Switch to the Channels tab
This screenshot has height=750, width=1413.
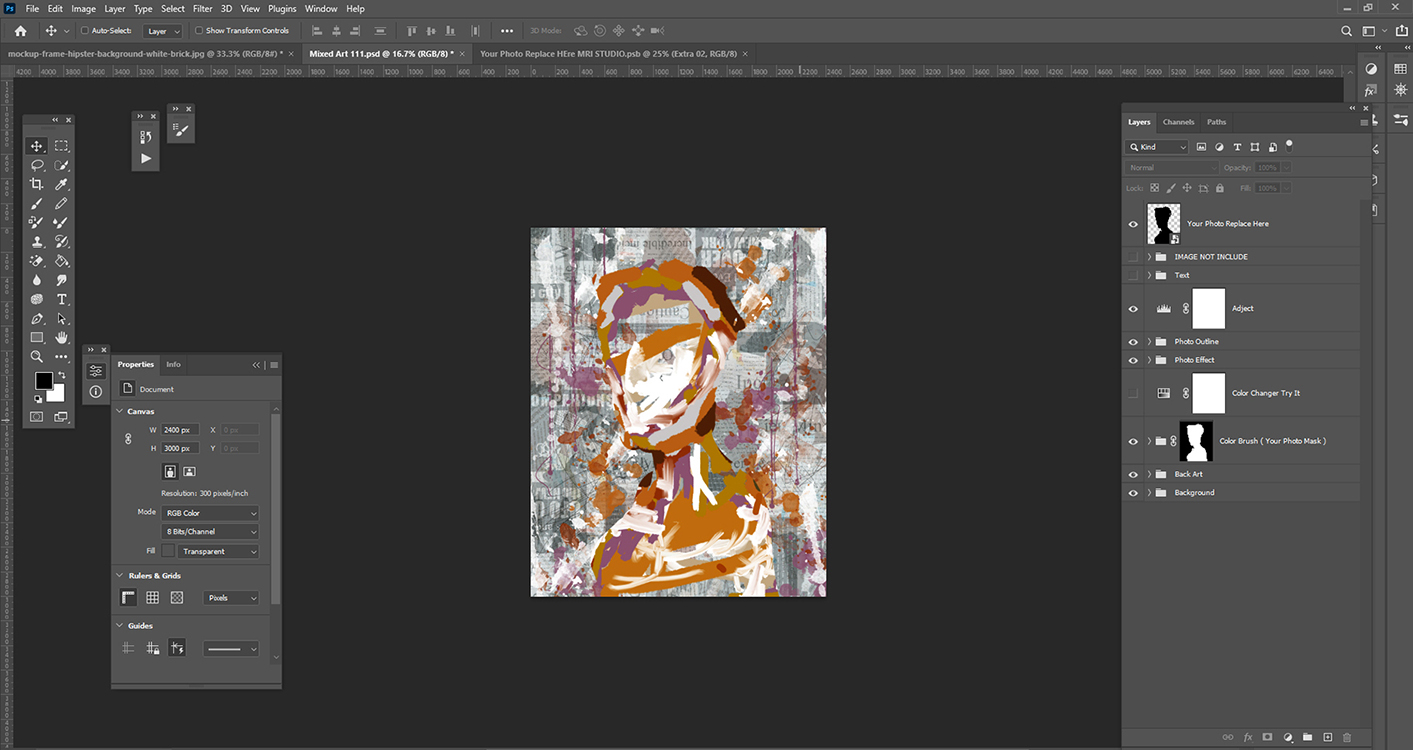pos(1178,122)
